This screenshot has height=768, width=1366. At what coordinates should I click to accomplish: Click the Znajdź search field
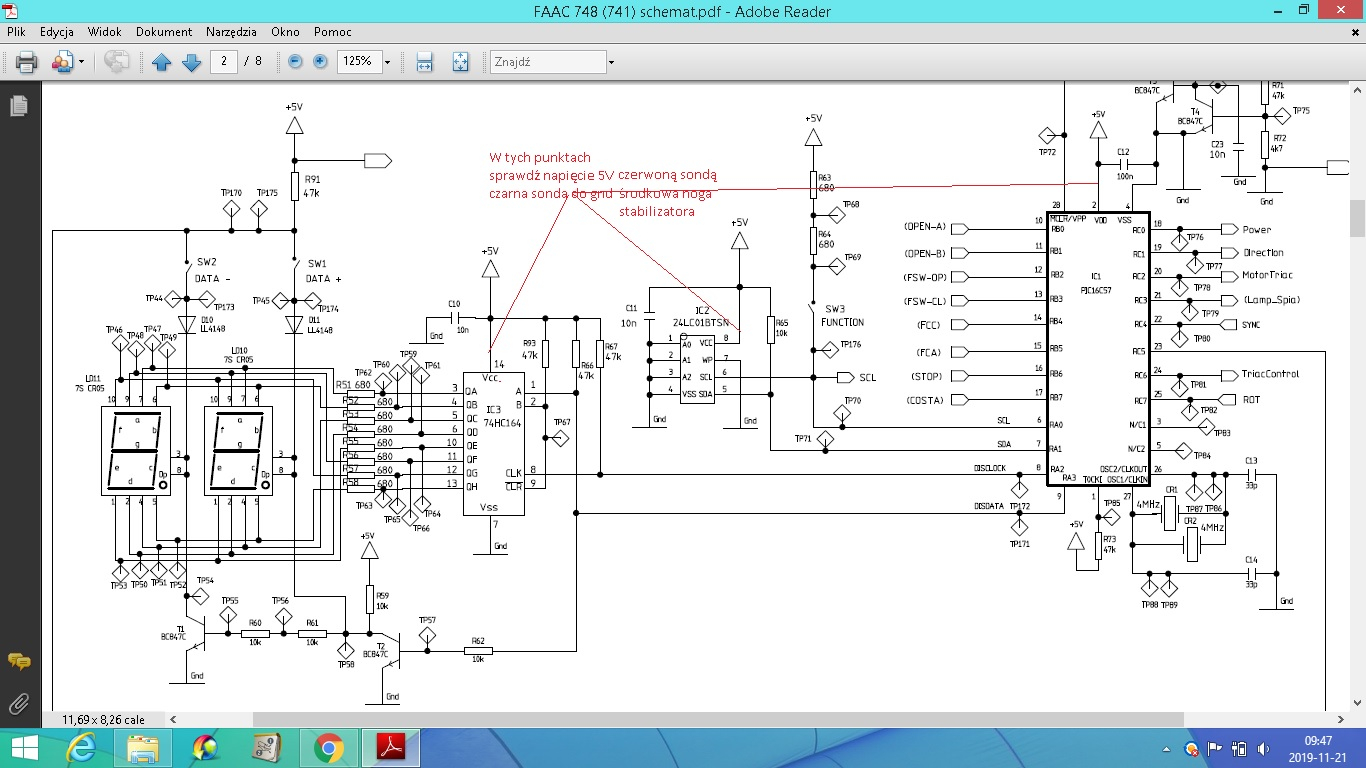coord(547,62)
